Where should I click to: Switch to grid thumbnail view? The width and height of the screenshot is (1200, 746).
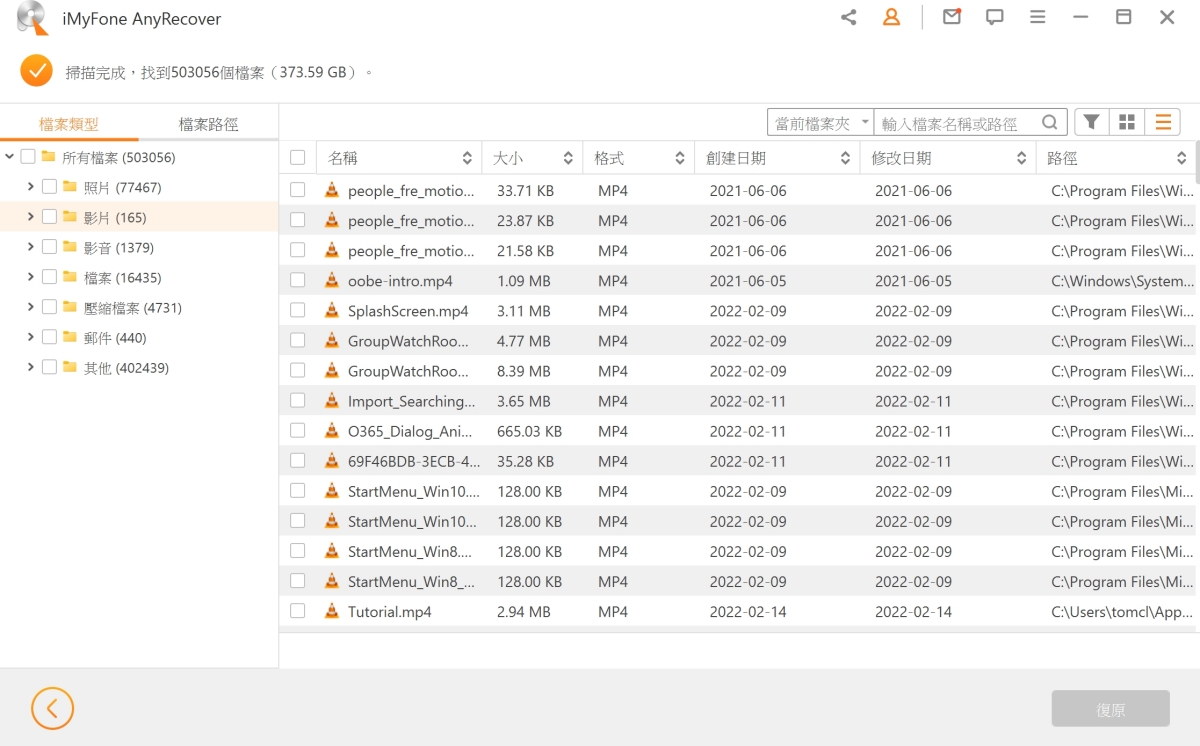1127,122
